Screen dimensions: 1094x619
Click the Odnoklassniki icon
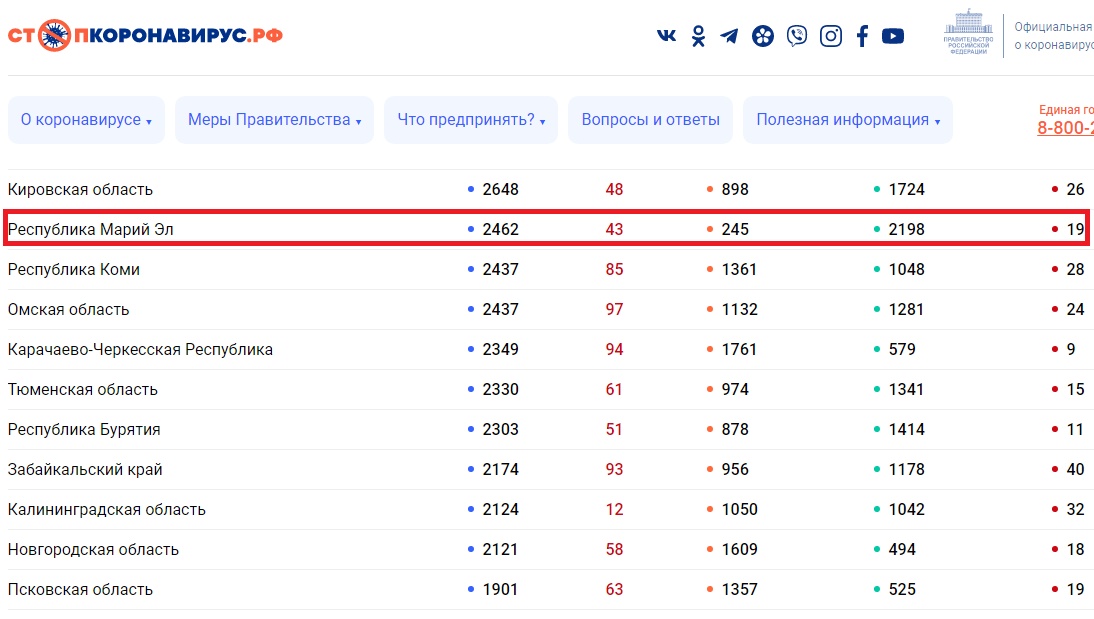698,36
